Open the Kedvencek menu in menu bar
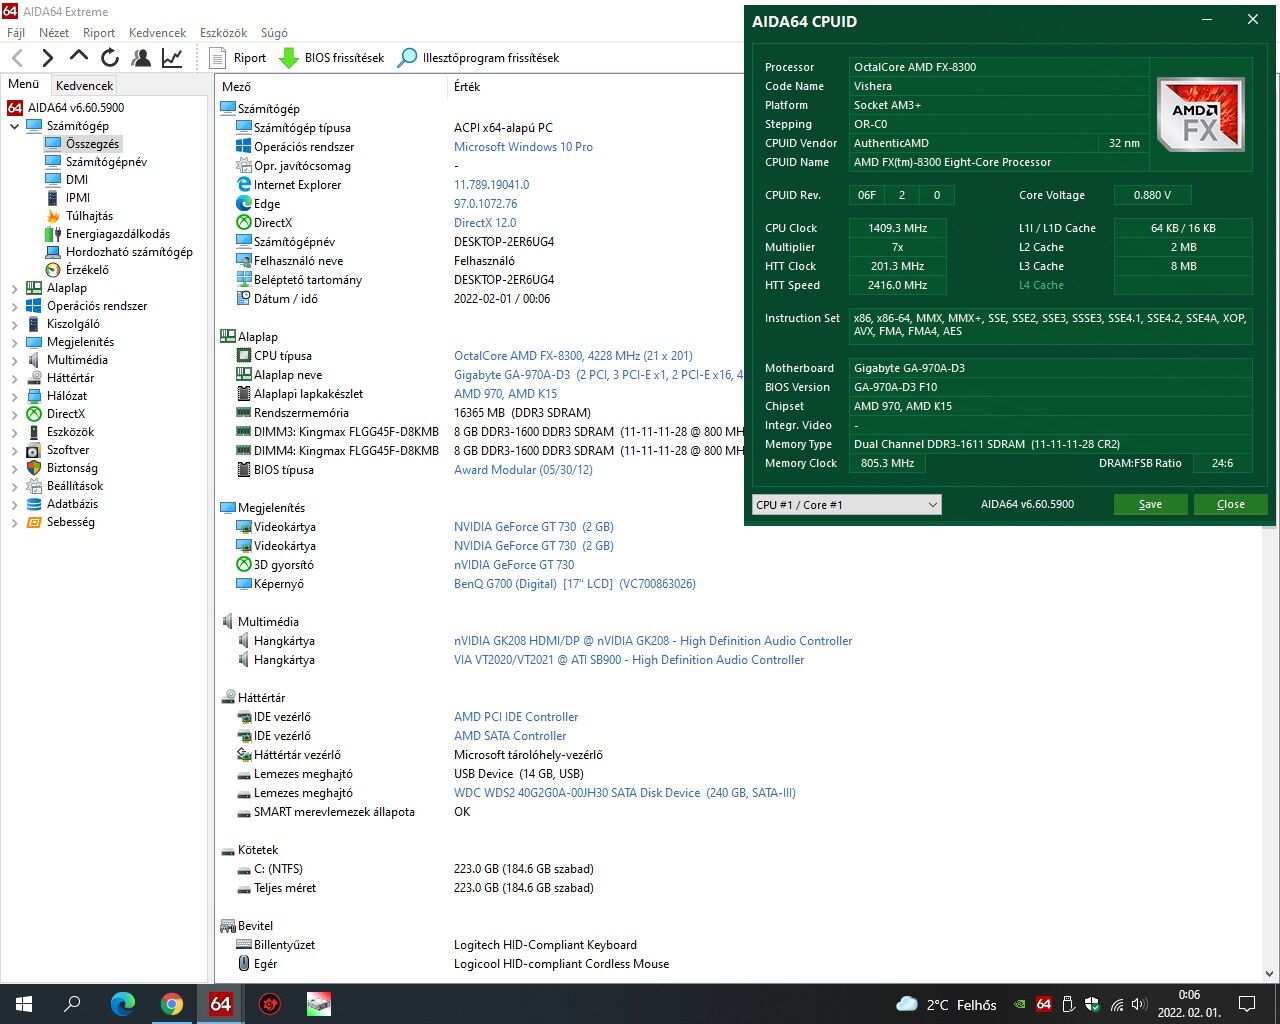The image size is (1280, 1024). [157, 32]
